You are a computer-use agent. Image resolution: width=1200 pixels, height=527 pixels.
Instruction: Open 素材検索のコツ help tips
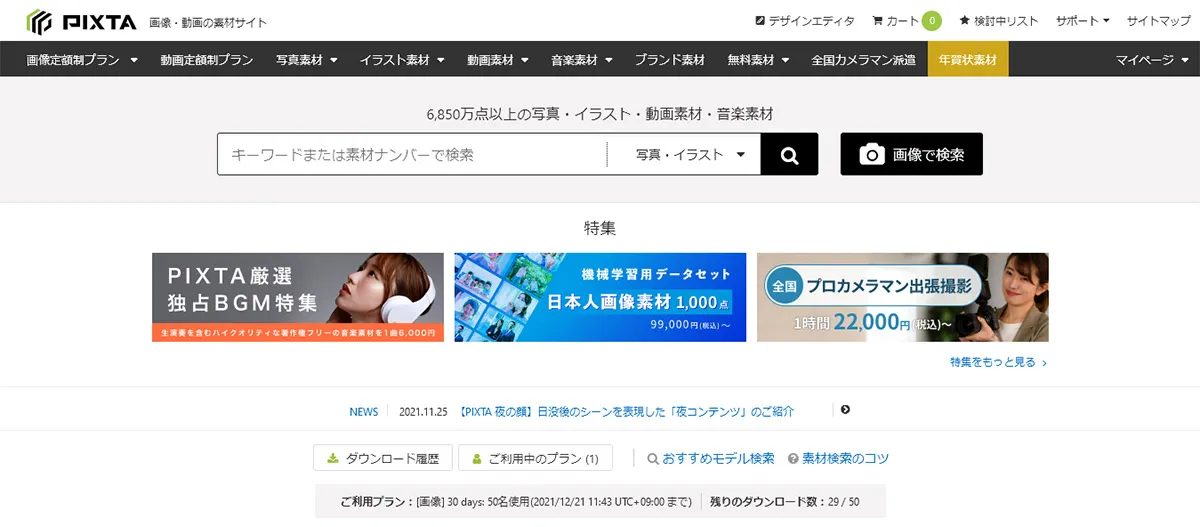click(x=838, y=459)
